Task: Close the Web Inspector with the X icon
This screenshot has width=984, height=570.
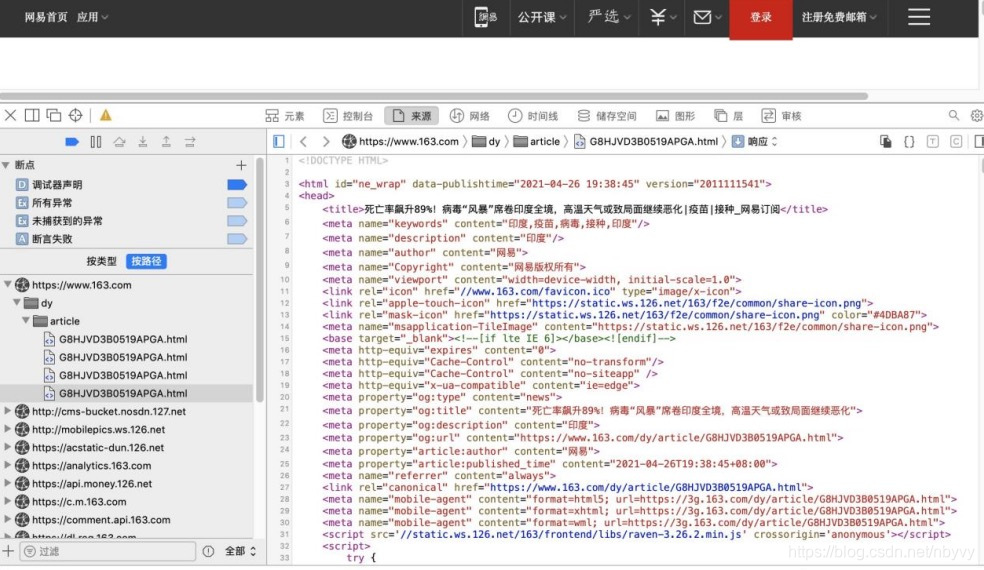Action: 10,116
